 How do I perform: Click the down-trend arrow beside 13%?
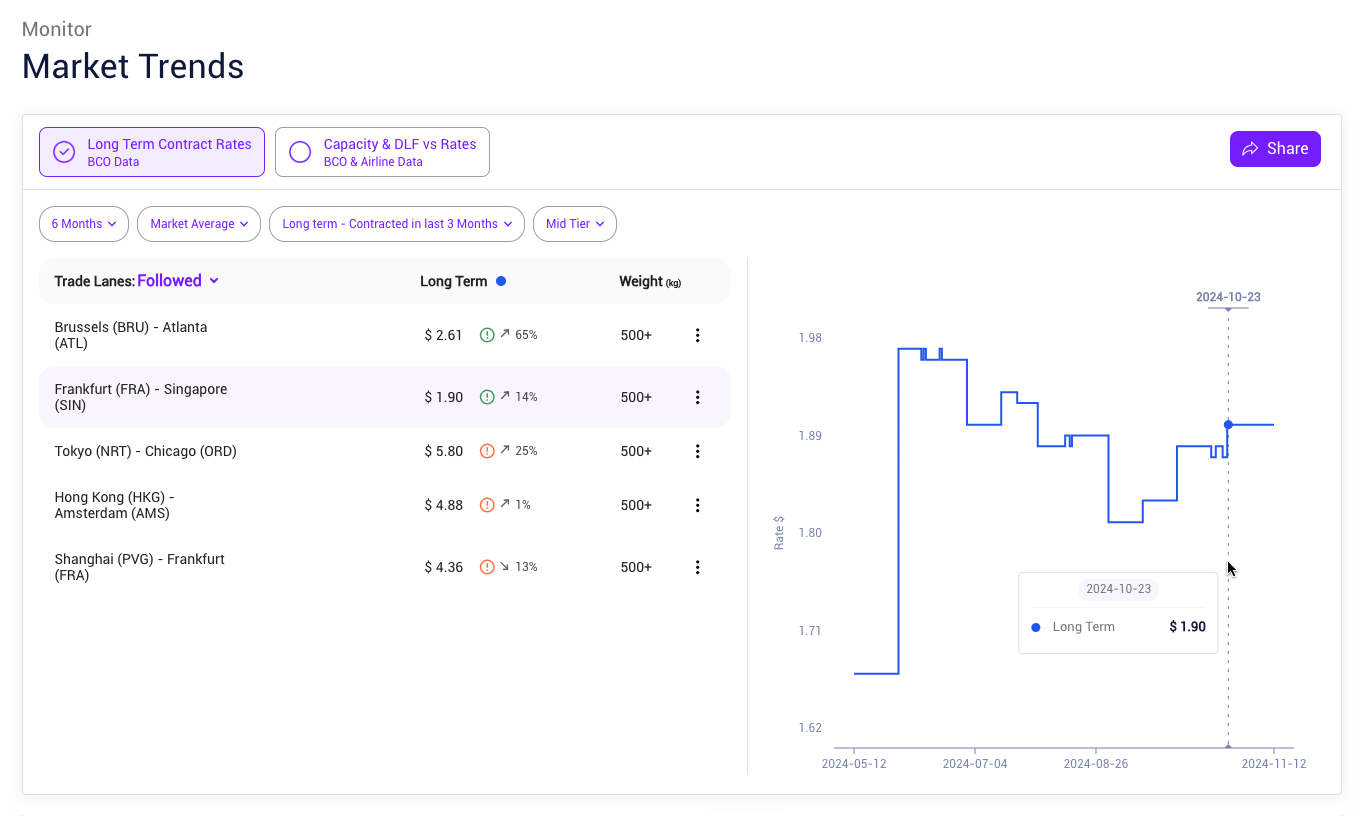(x=505, y=567)
